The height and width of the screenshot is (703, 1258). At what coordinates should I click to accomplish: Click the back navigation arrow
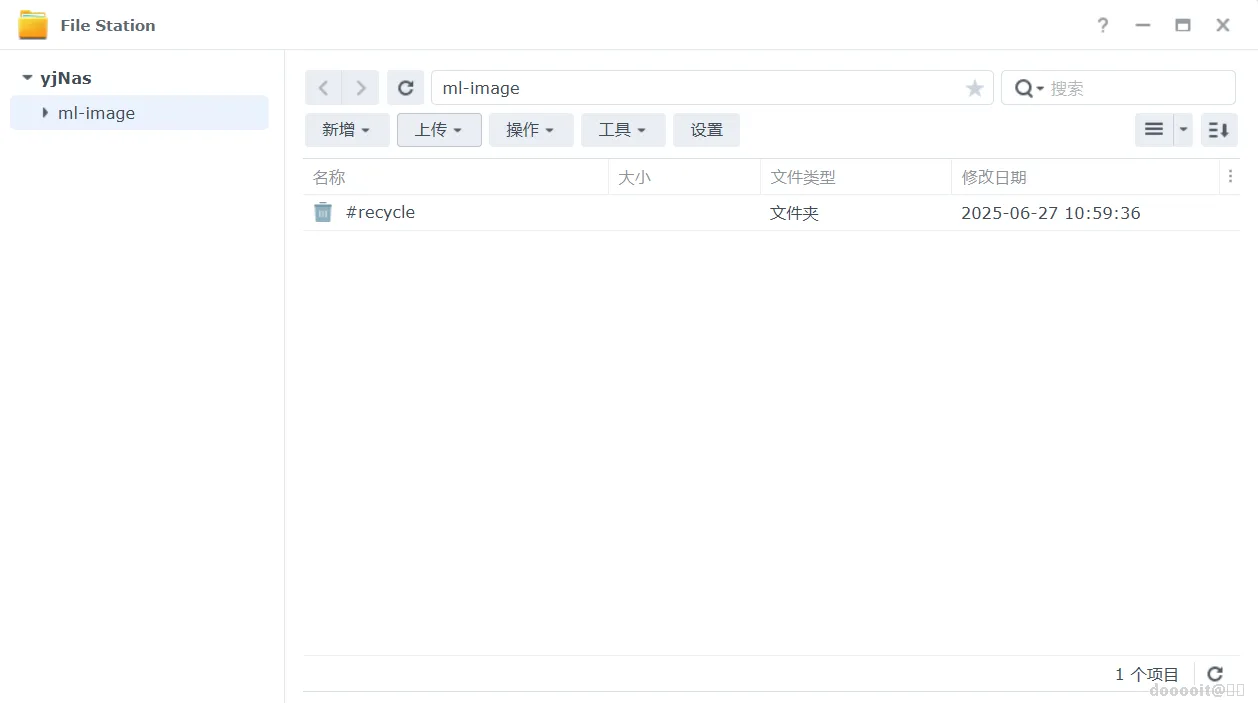322,87
